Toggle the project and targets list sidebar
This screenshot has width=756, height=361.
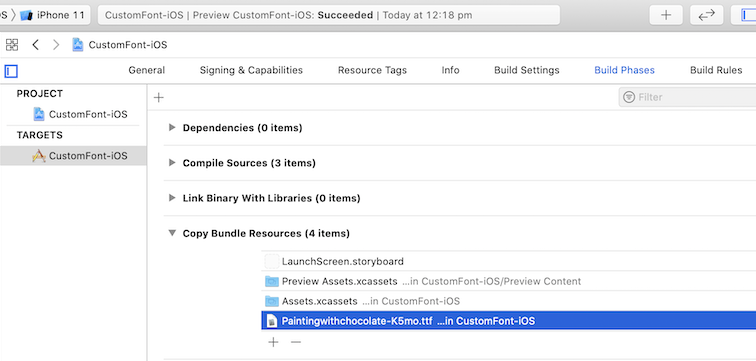pyautogui.click(x=11, y=71)
